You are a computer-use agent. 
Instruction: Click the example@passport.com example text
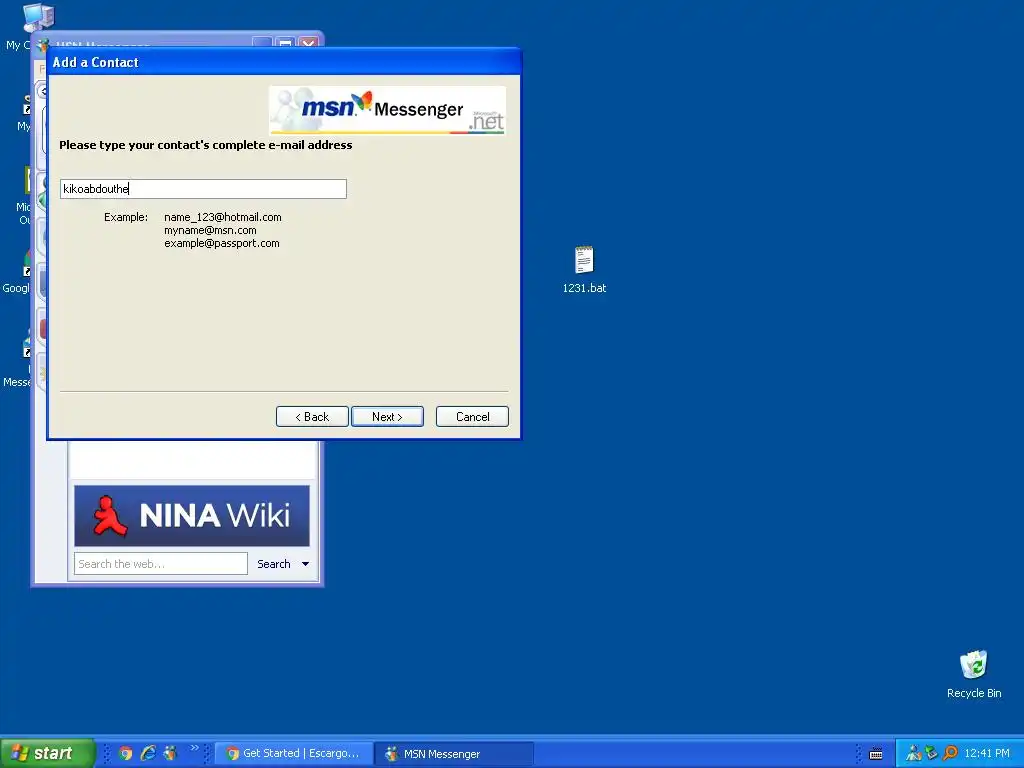[x=222, y=244]
